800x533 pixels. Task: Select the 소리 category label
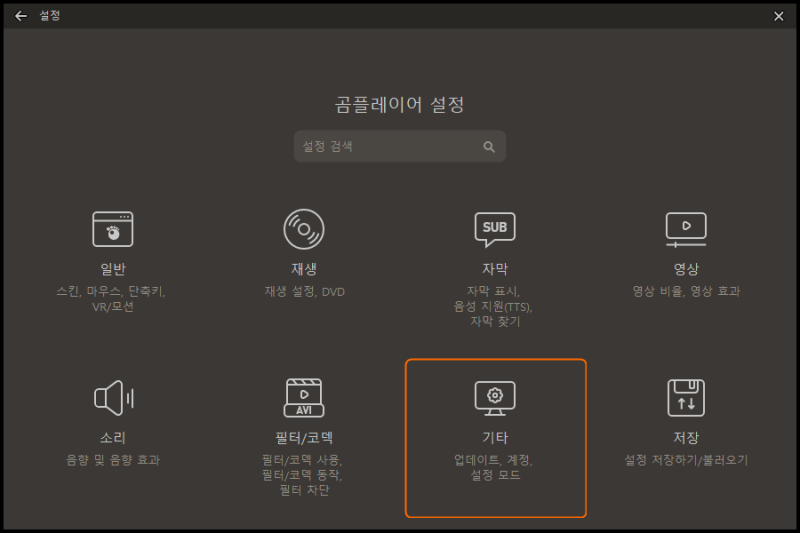click(113, 438)
